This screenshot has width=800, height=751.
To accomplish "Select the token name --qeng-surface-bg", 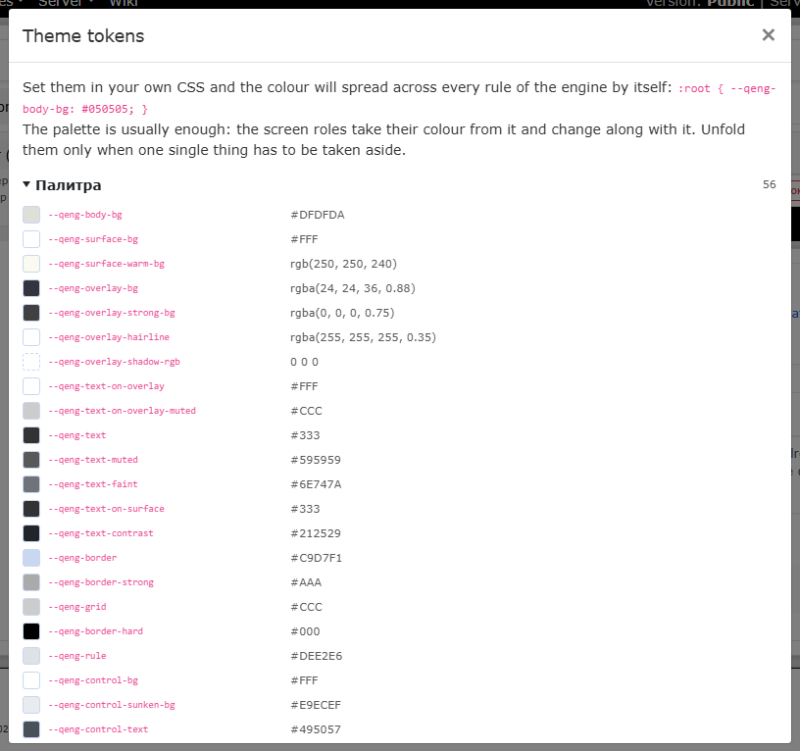I will point(93,239).
